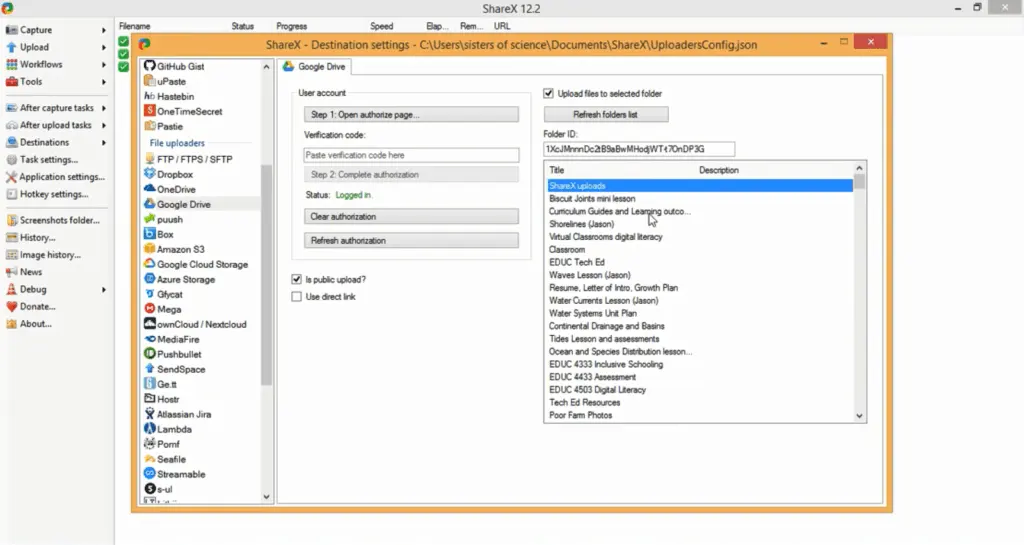Select the ShareX uploads folder row
The height and width of the screenshot is (545, 1024).
[x=700, y=186]
